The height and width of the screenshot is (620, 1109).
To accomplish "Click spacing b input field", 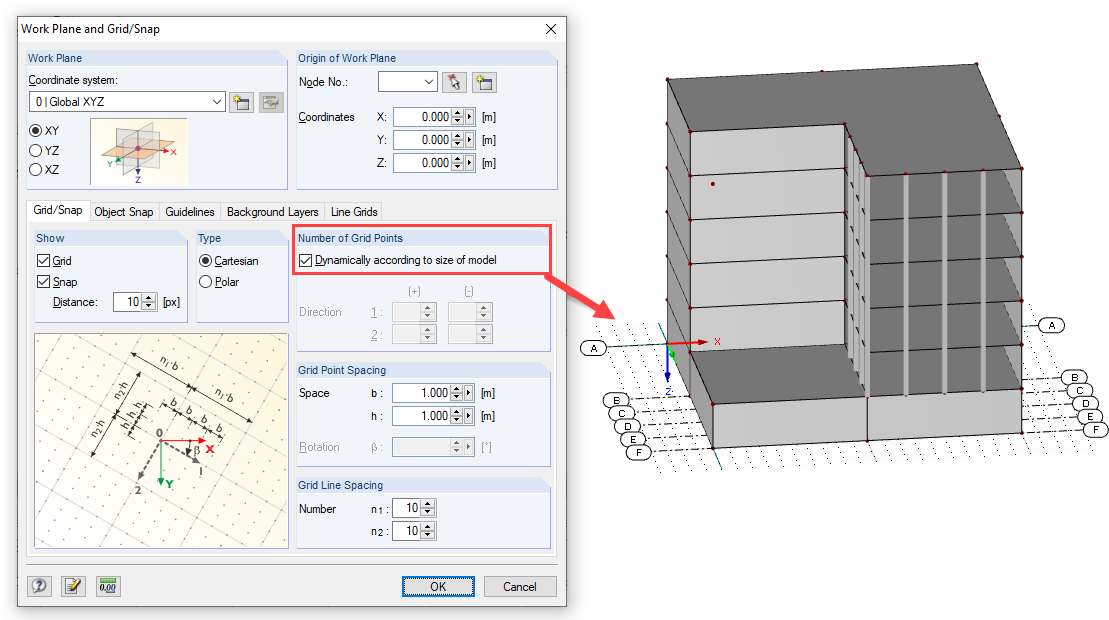I will tap(422, 393).
